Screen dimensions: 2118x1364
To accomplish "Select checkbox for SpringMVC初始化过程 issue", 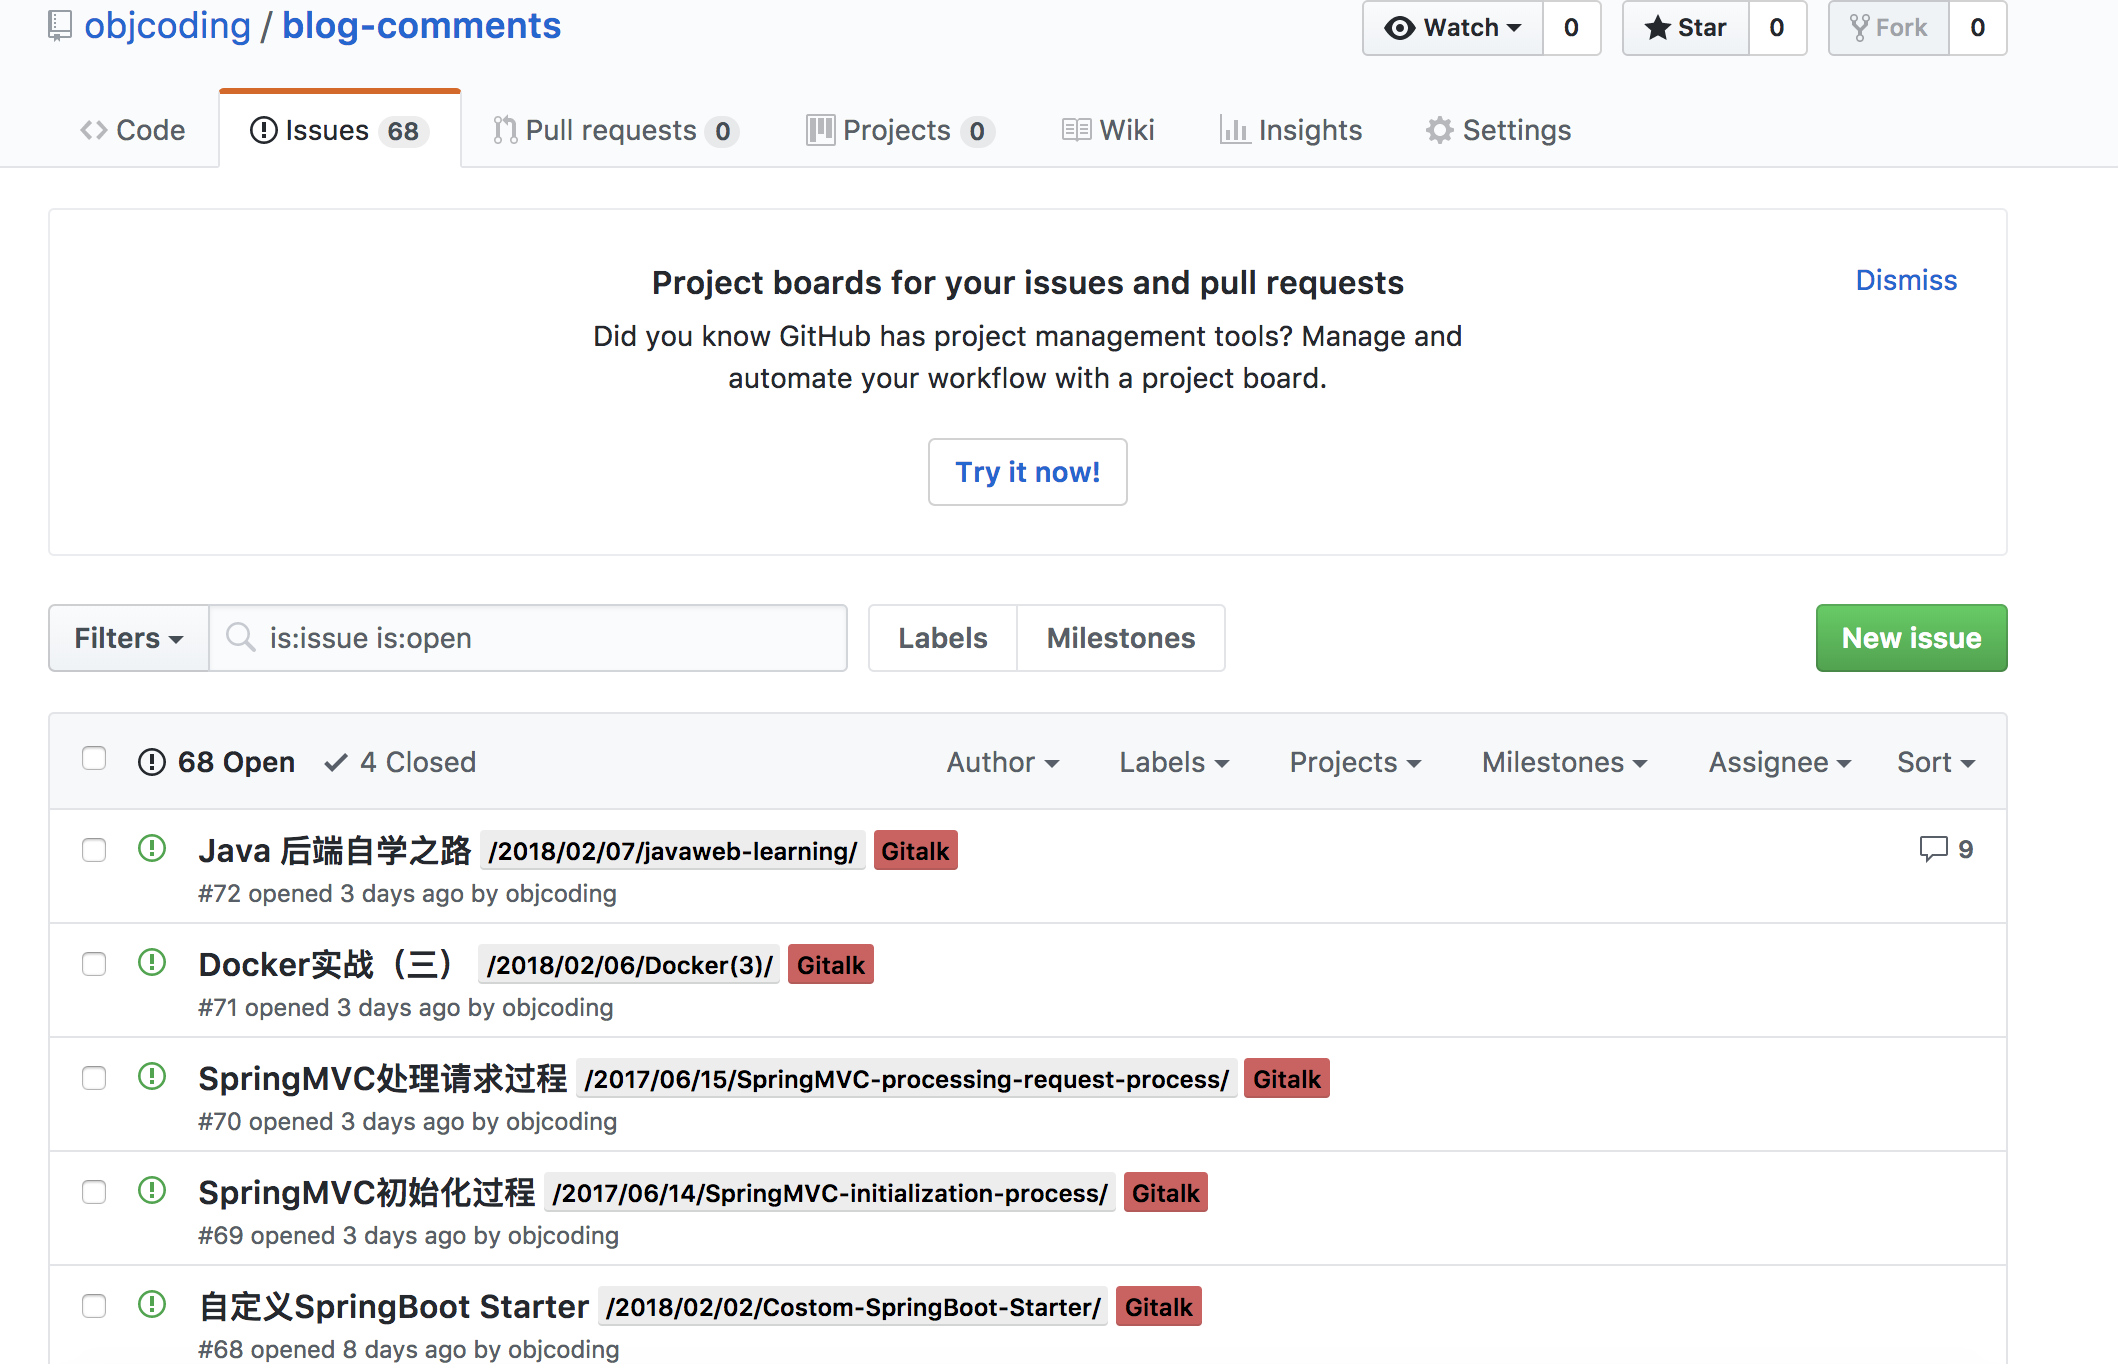I will coord(94,1192).
